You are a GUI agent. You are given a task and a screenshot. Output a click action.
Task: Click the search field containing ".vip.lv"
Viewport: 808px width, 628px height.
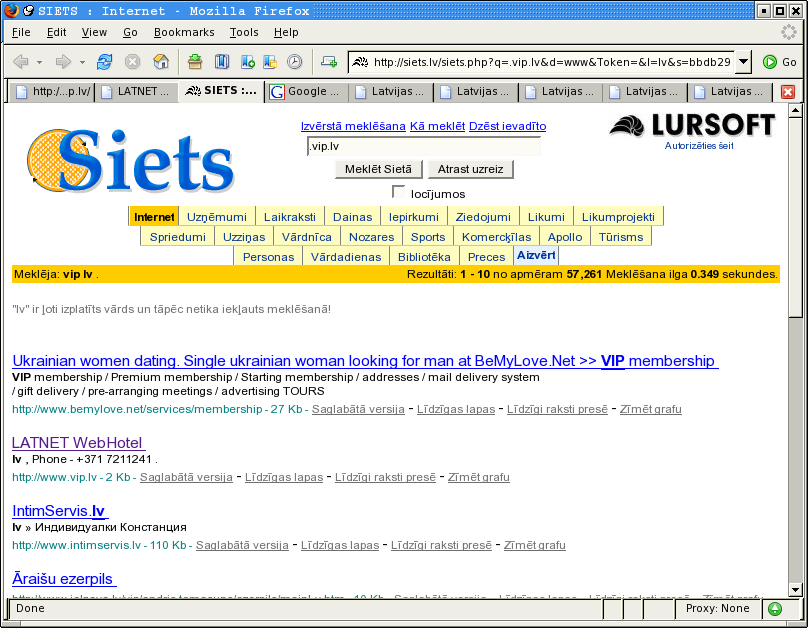point(423,147)
